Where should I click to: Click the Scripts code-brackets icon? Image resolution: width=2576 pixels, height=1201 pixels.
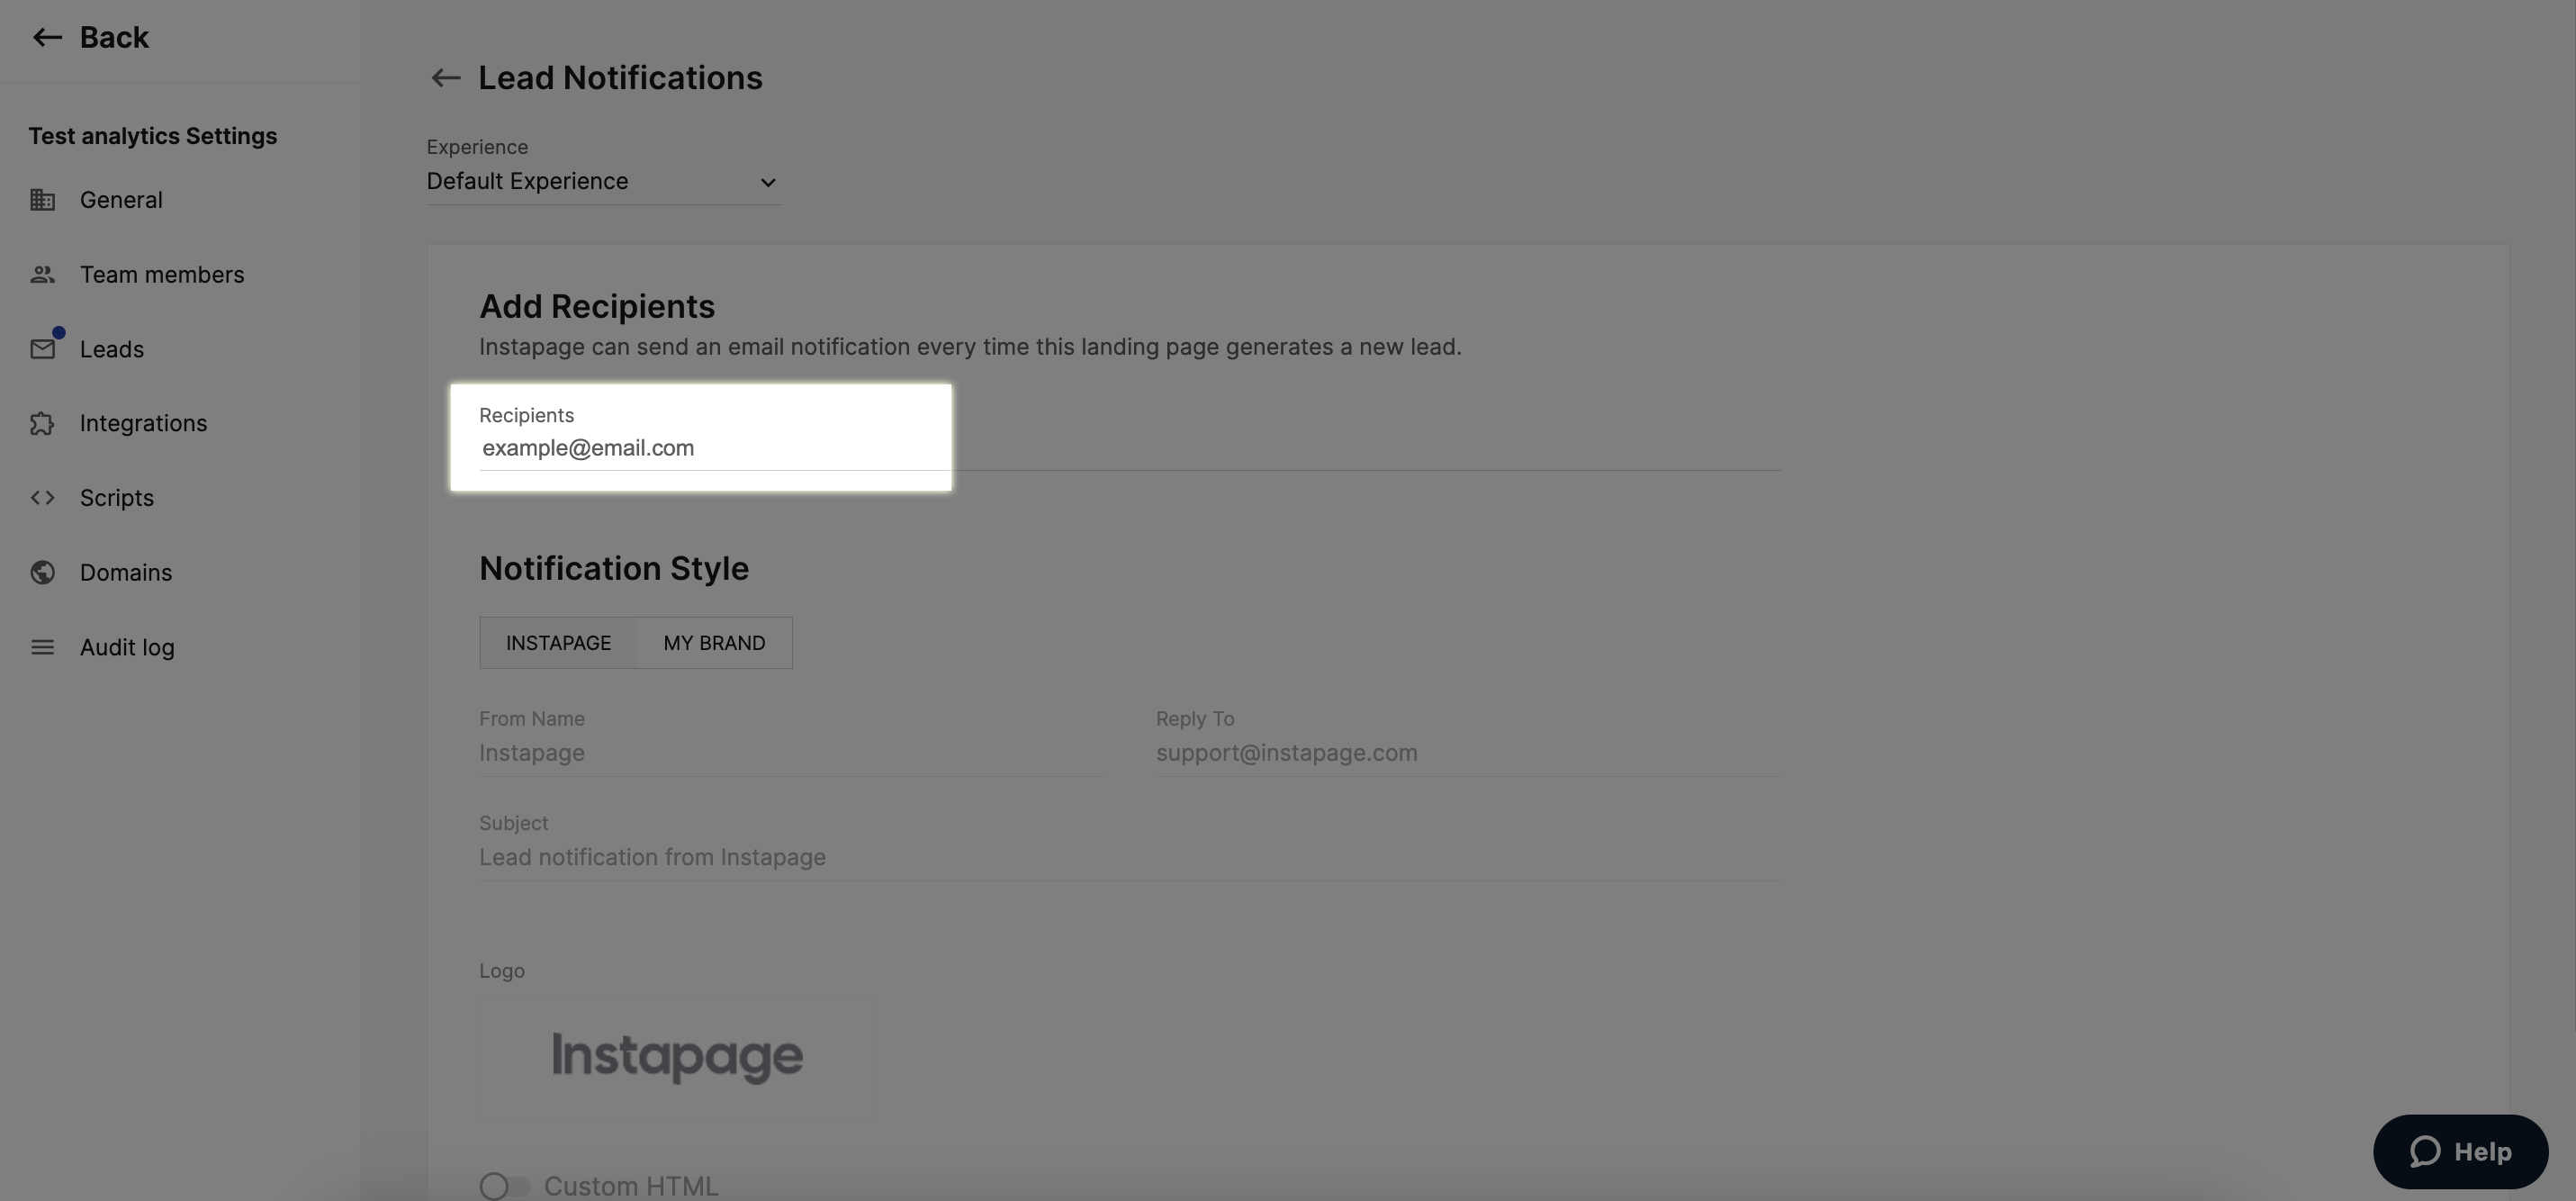click(x=42, y=498)
